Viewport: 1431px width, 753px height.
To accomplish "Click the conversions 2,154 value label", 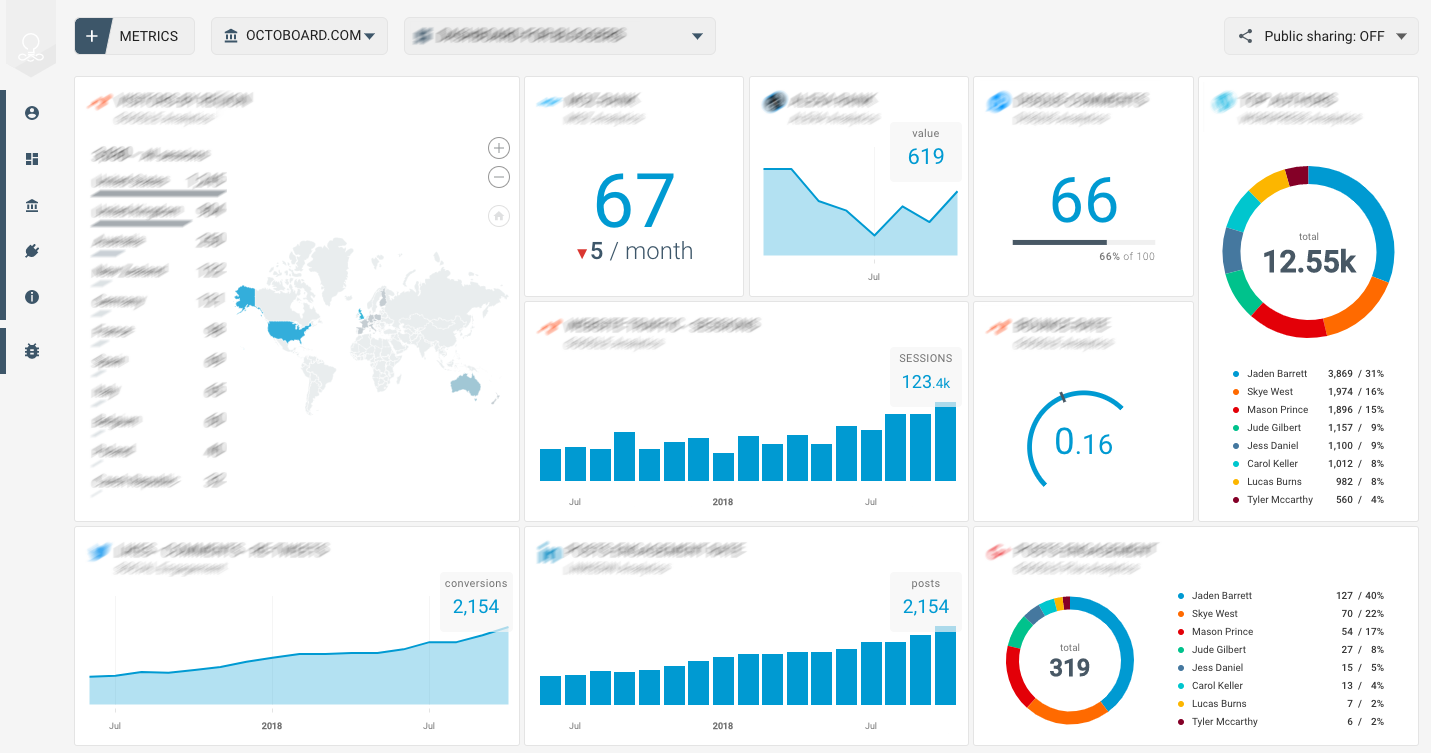I will click(476, 597).
